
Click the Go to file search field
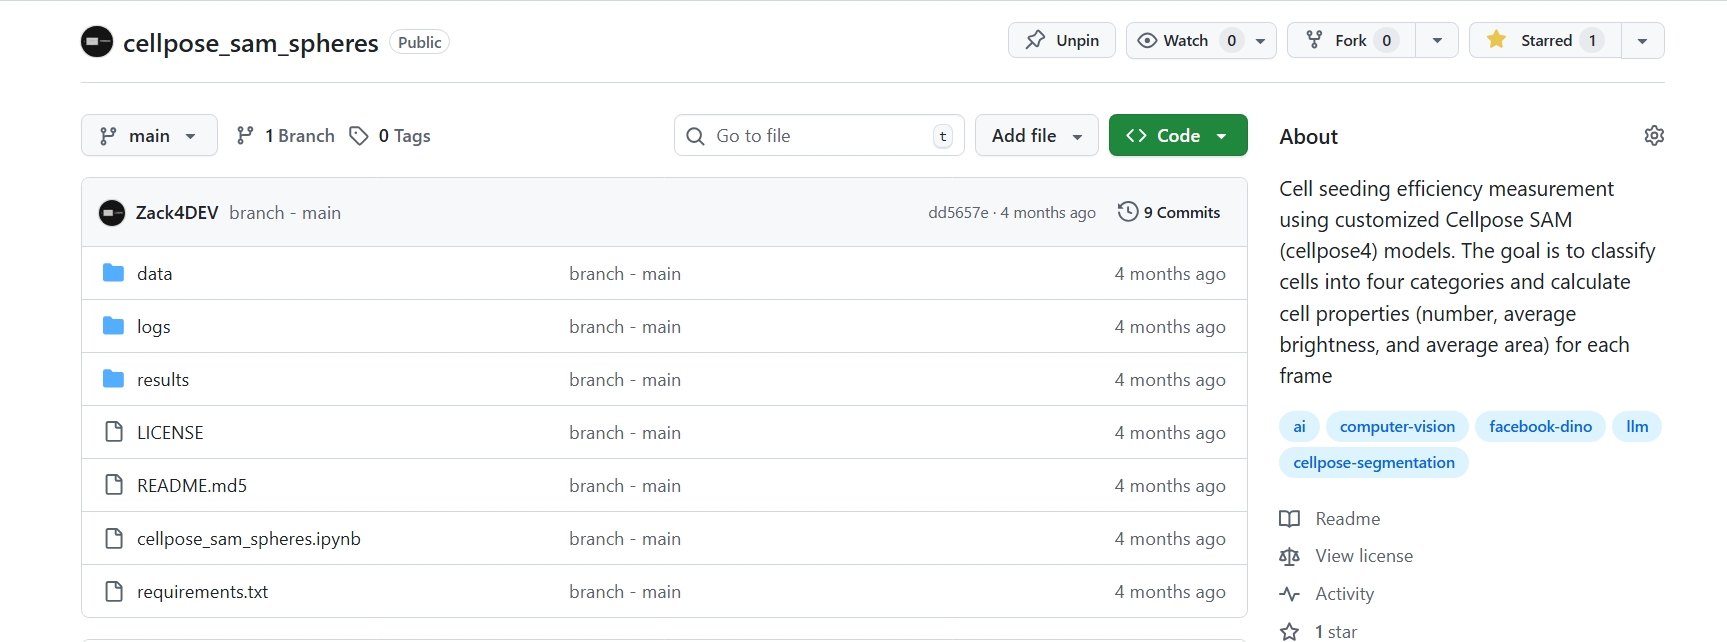(819, 135)
